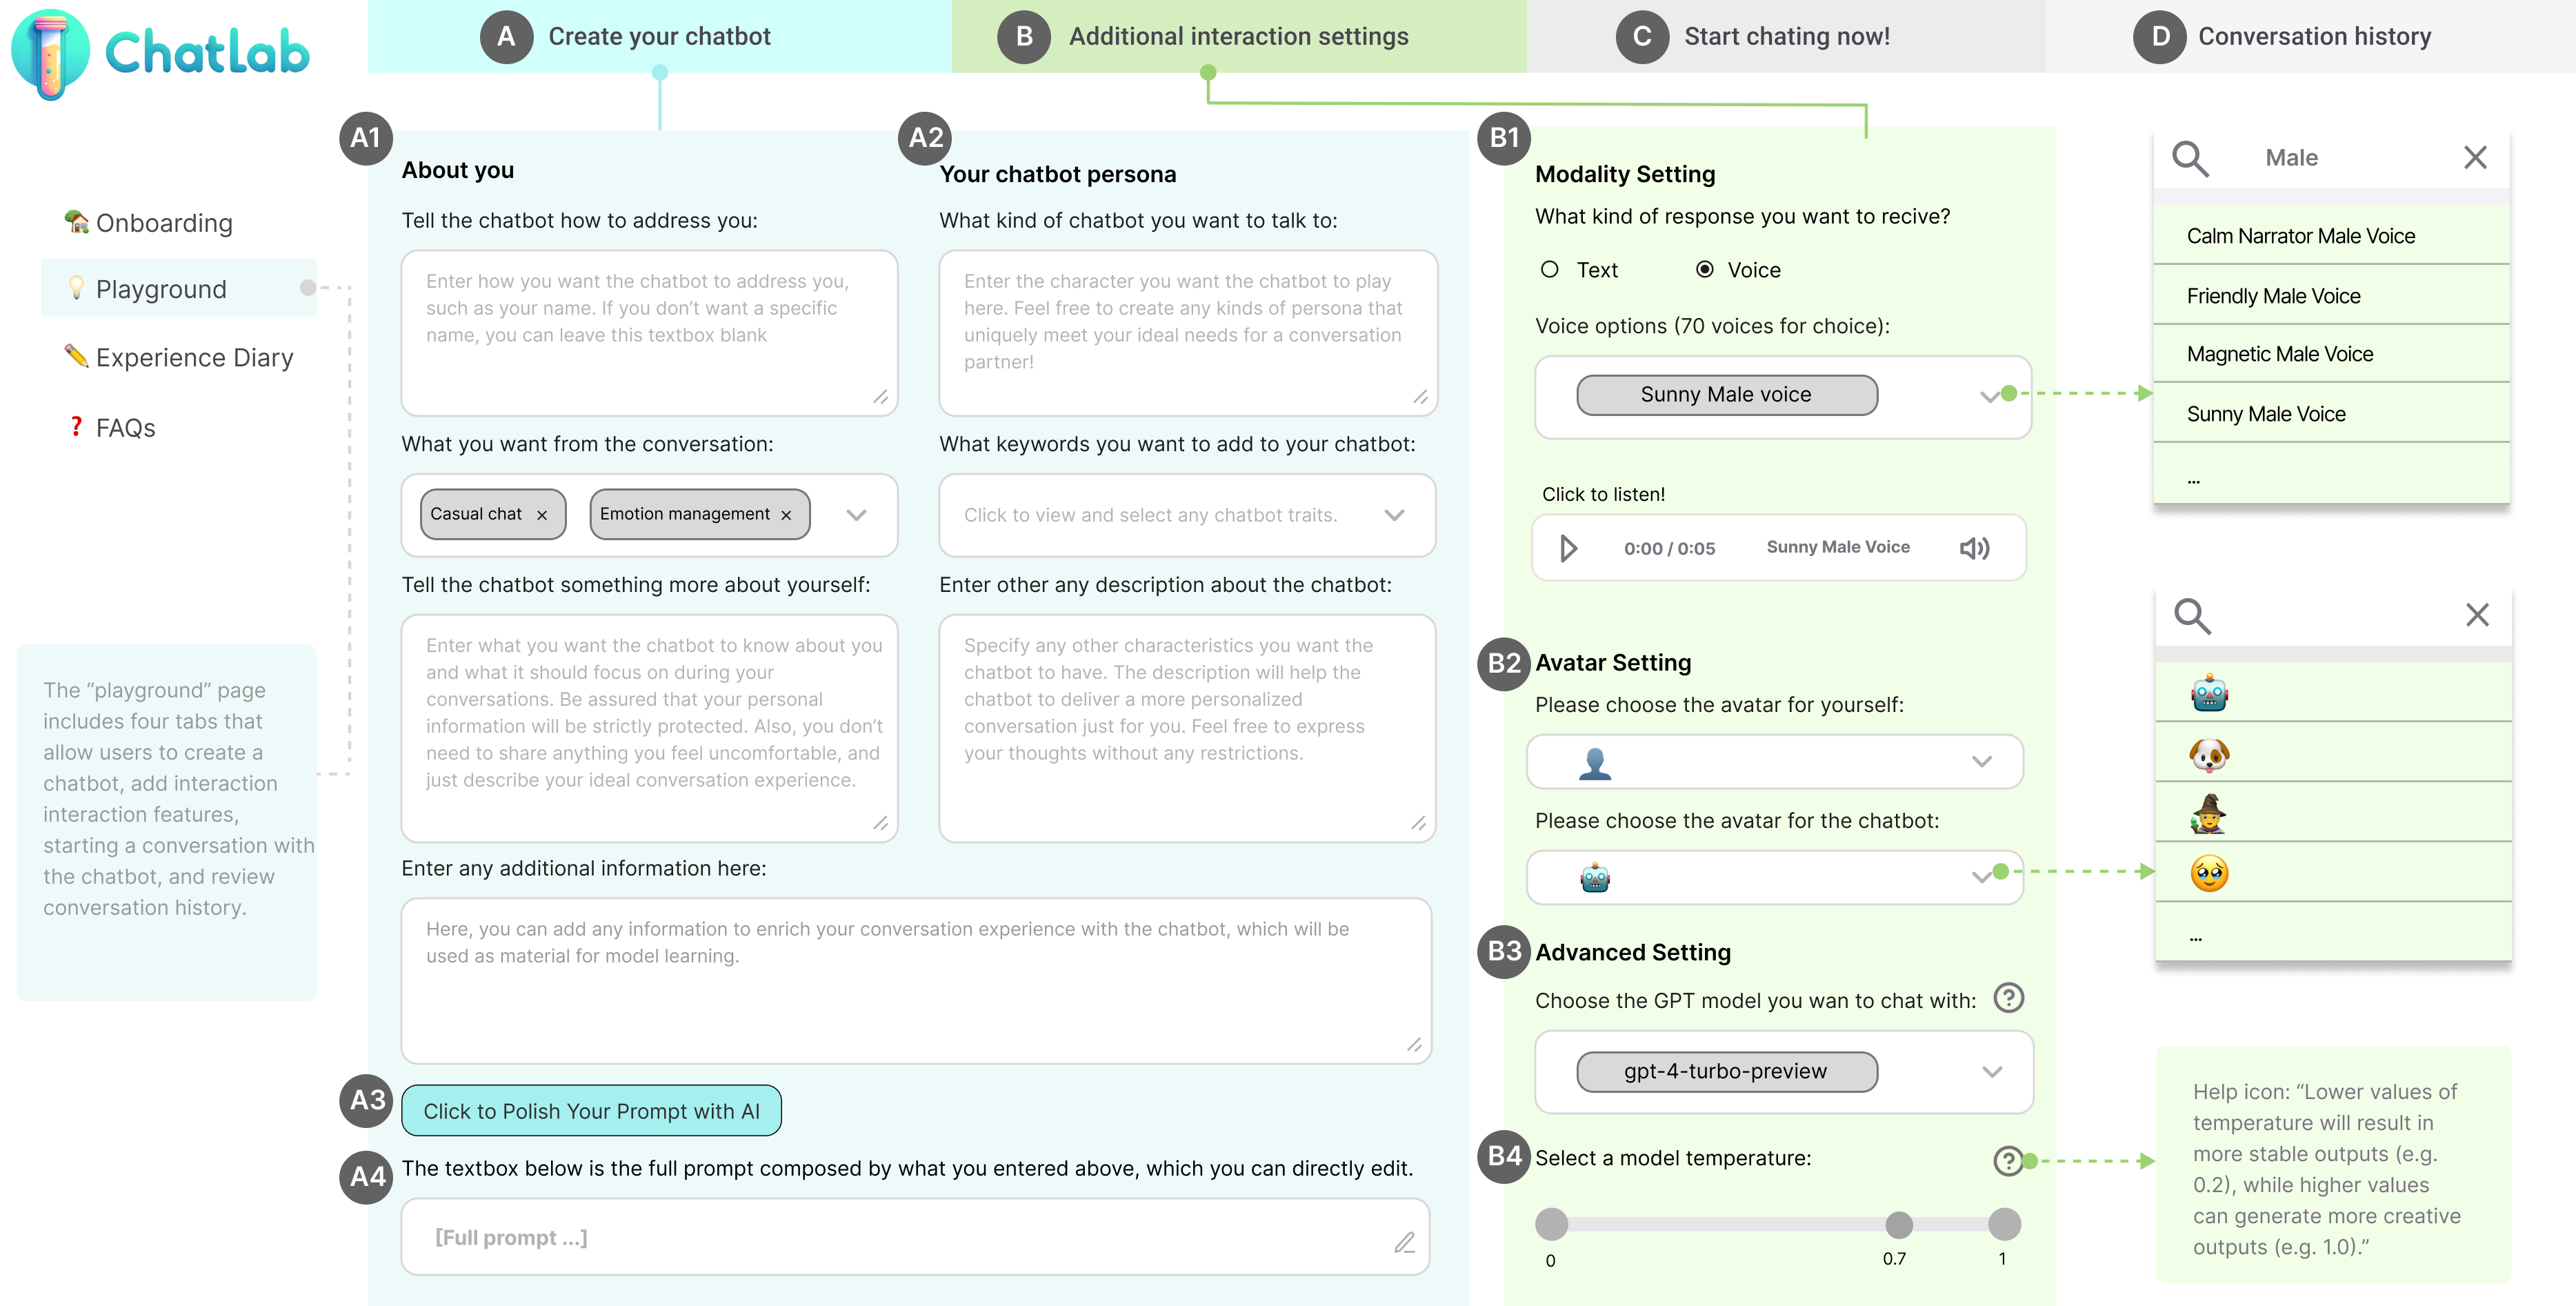This screenshot has height=1306, width=2576.
Task: Remove the Casual chat tag
Action: [542, 515]
